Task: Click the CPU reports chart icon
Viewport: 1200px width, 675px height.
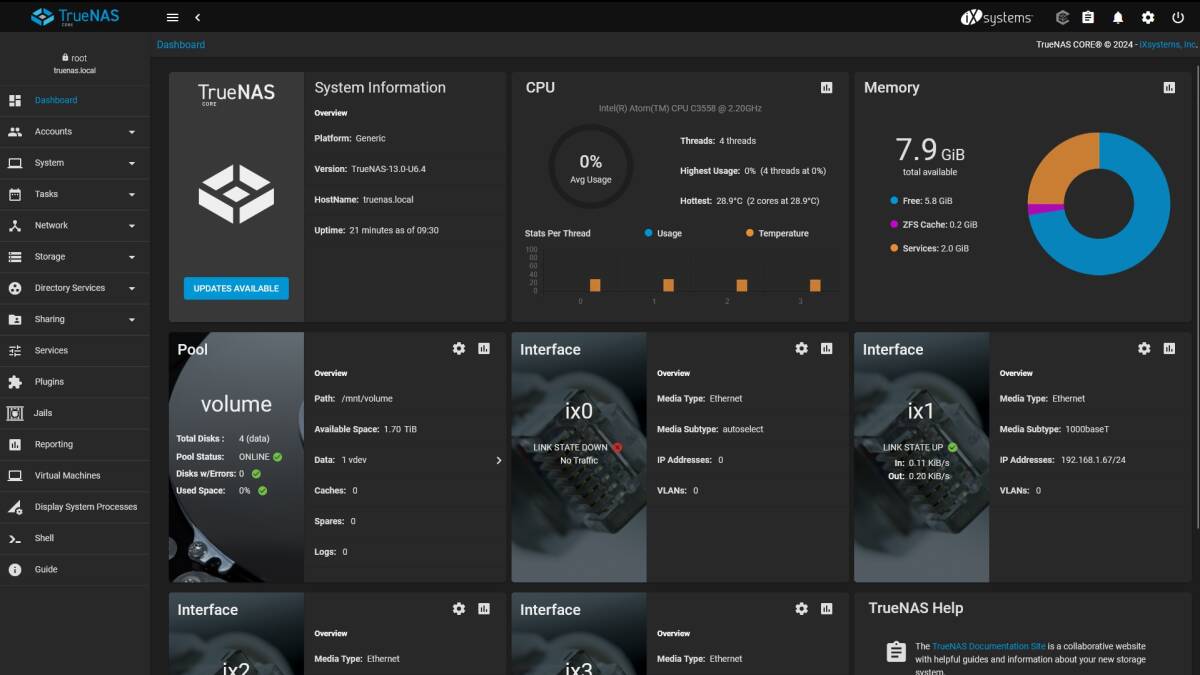Action: tap(826, 88)
